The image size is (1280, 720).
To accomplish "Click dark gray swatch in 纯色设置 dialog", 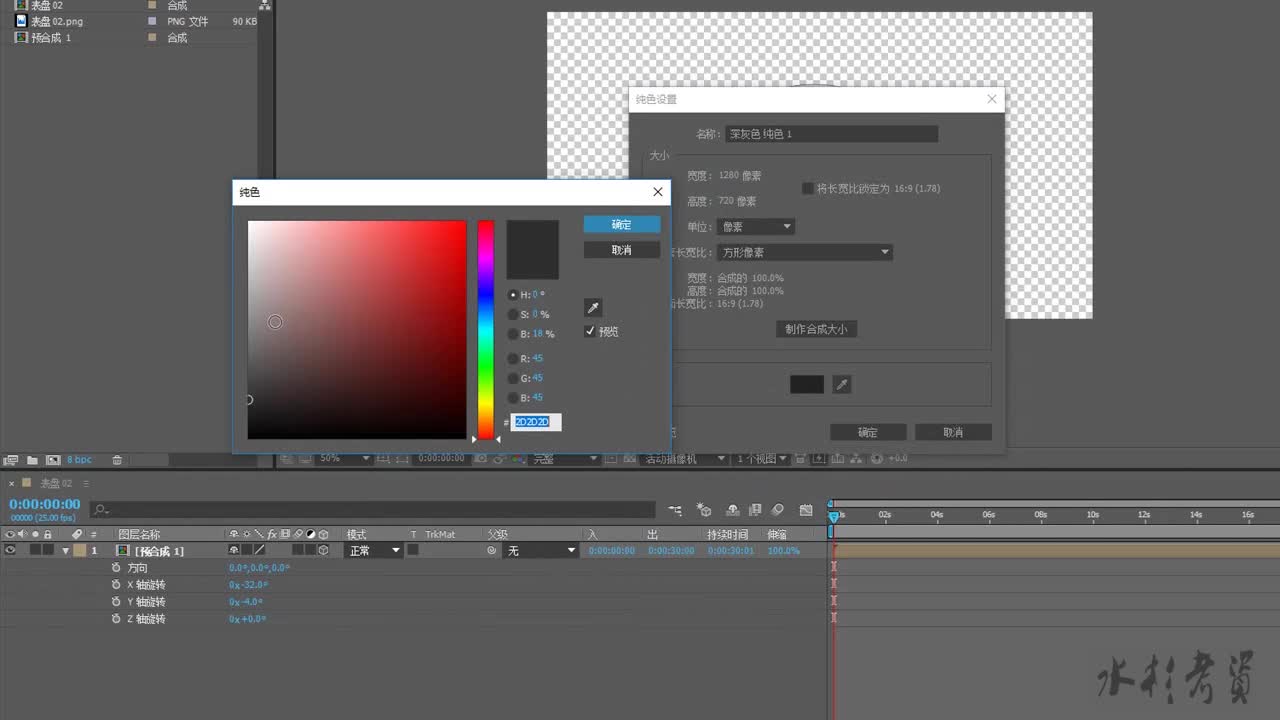I will click(807, 384).
